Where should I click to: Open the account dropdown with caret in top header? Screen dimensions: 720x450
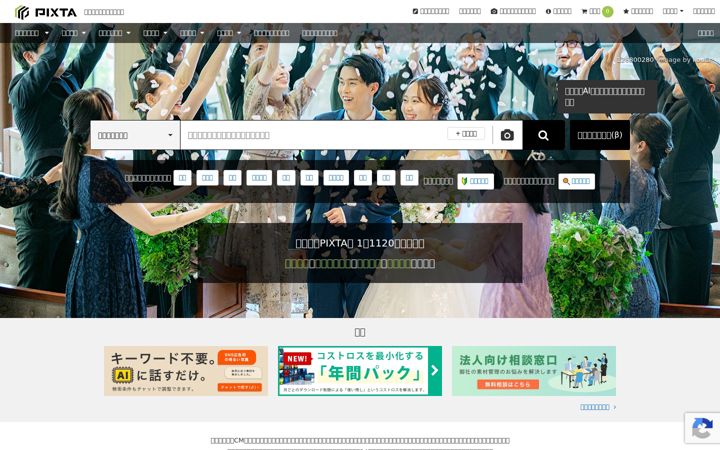673,11
